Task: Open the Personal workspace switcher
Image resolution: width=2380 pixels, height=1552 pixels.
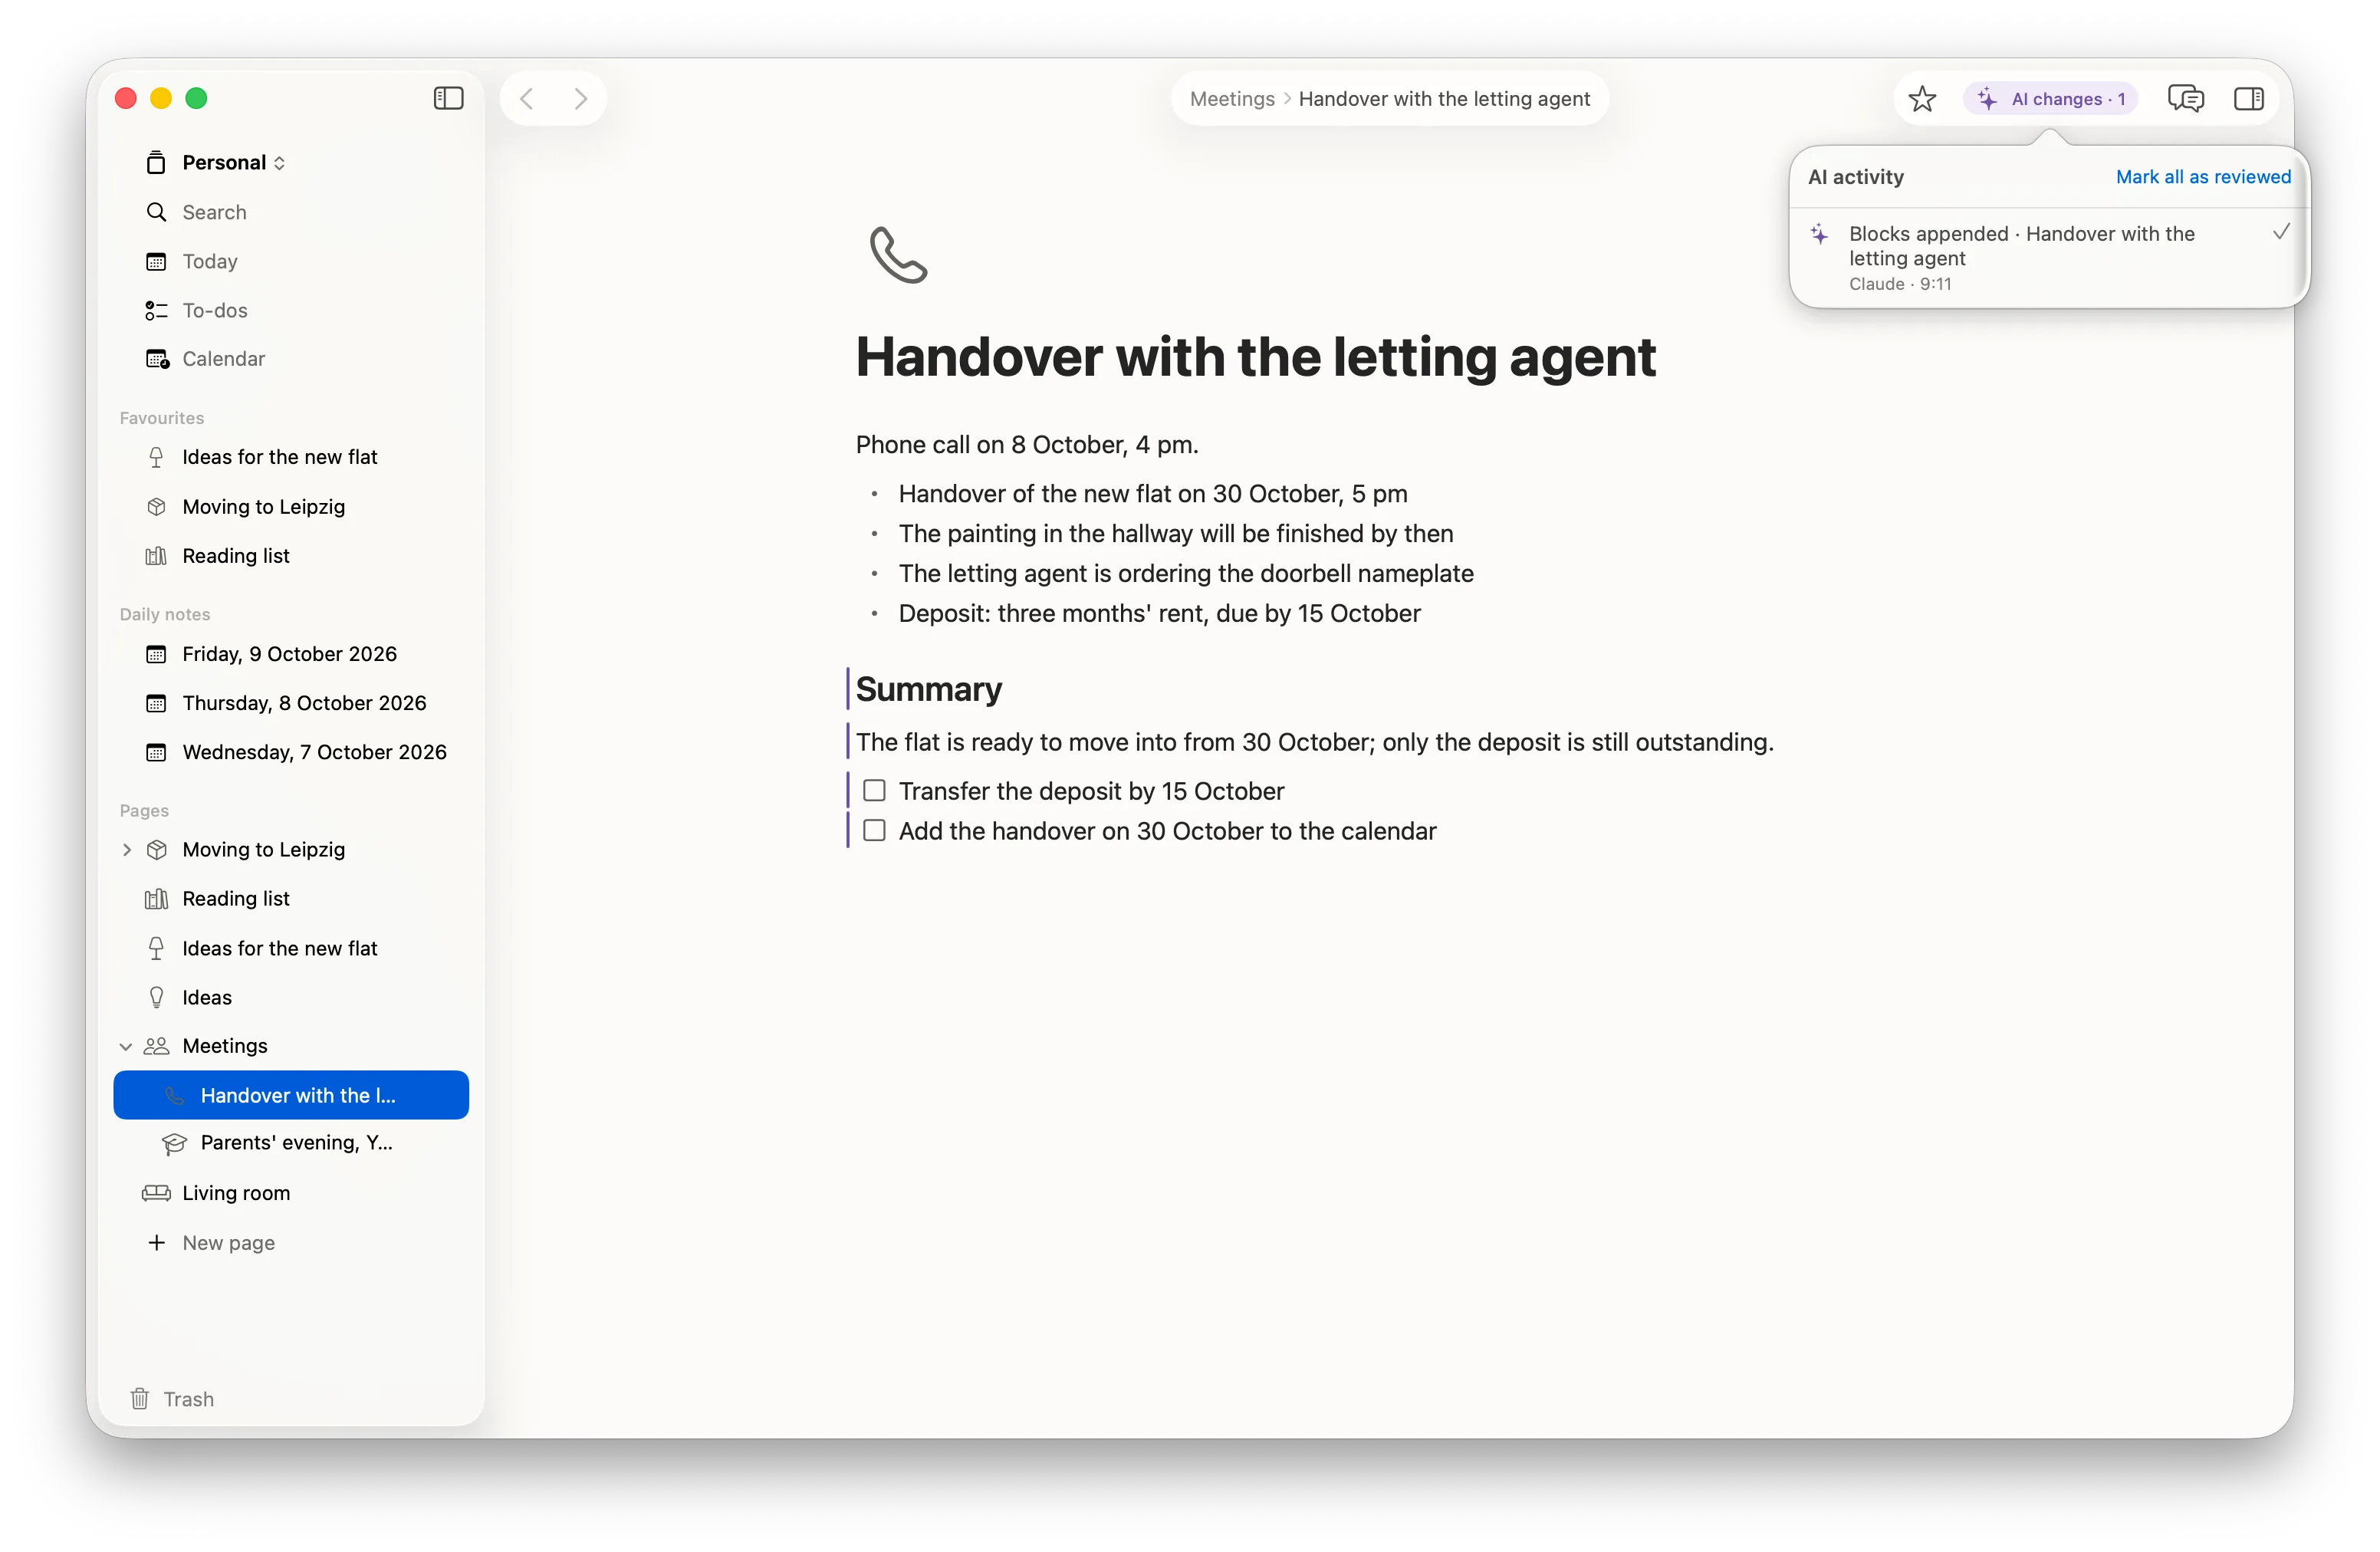Action: tap(234, 162)
